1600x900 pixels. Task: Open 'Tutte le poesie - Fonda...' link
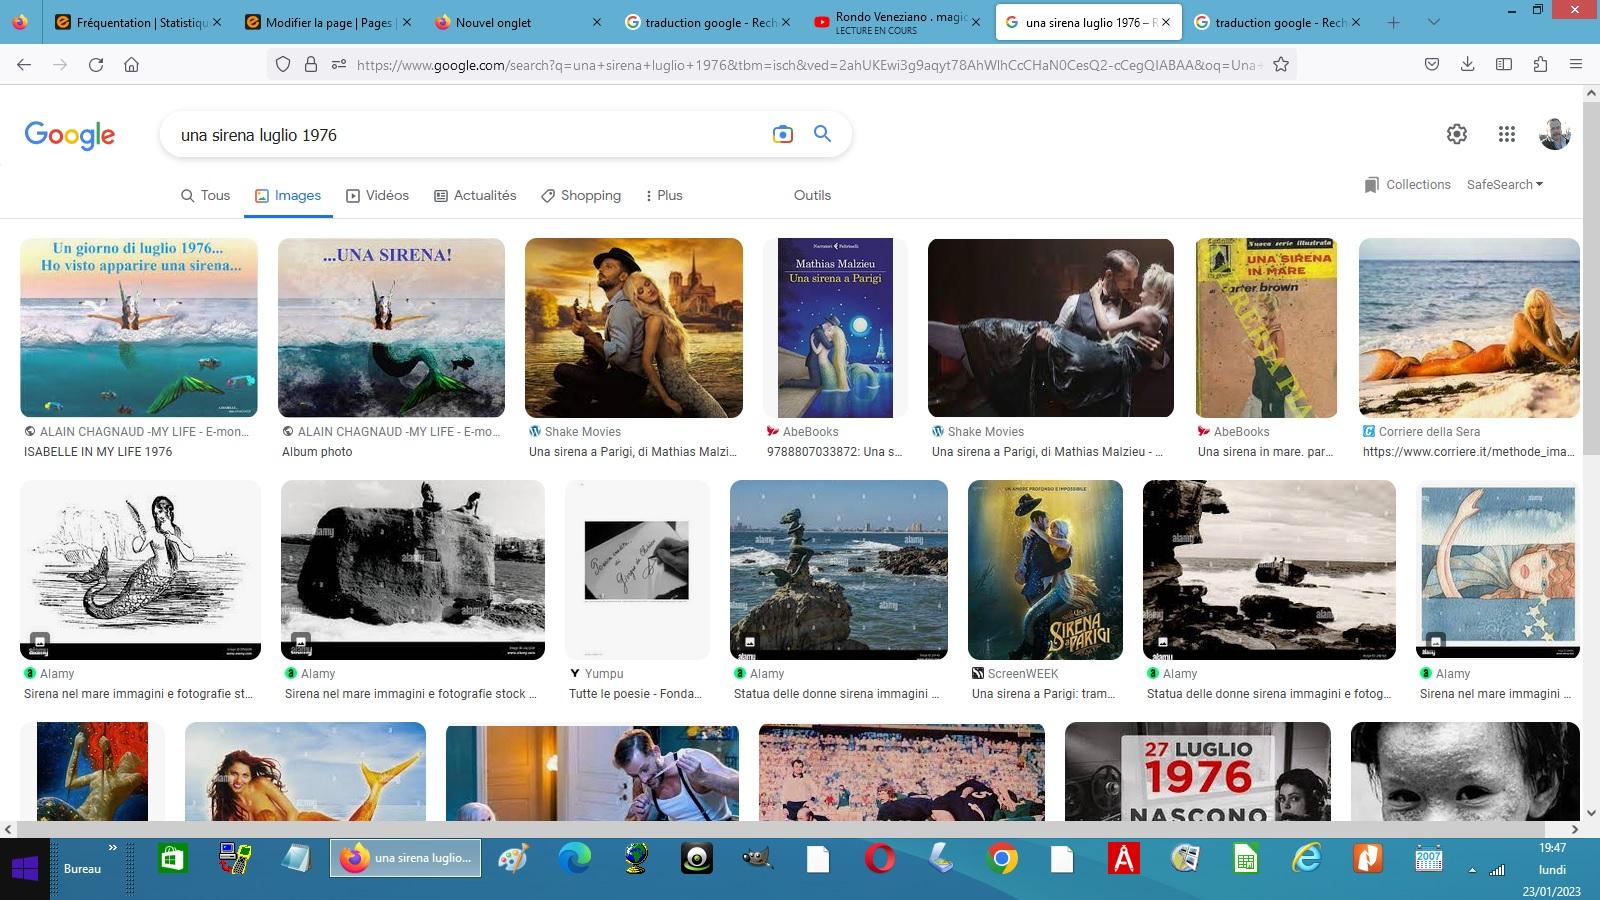635,694
